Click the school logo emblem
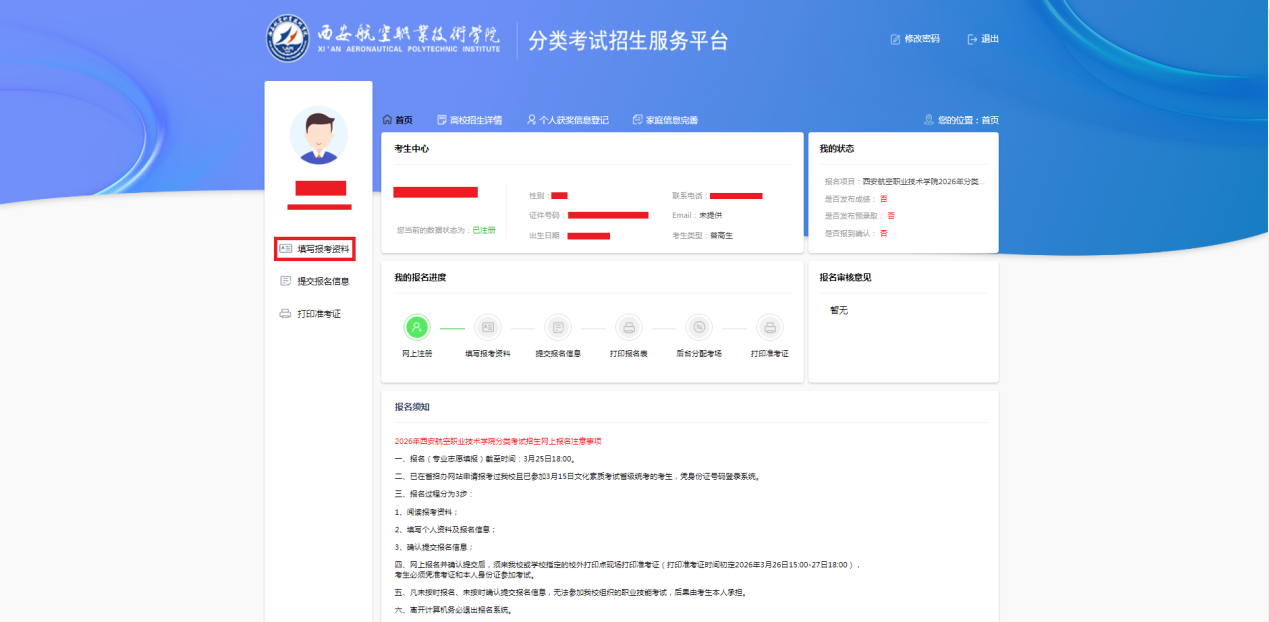 288,39
